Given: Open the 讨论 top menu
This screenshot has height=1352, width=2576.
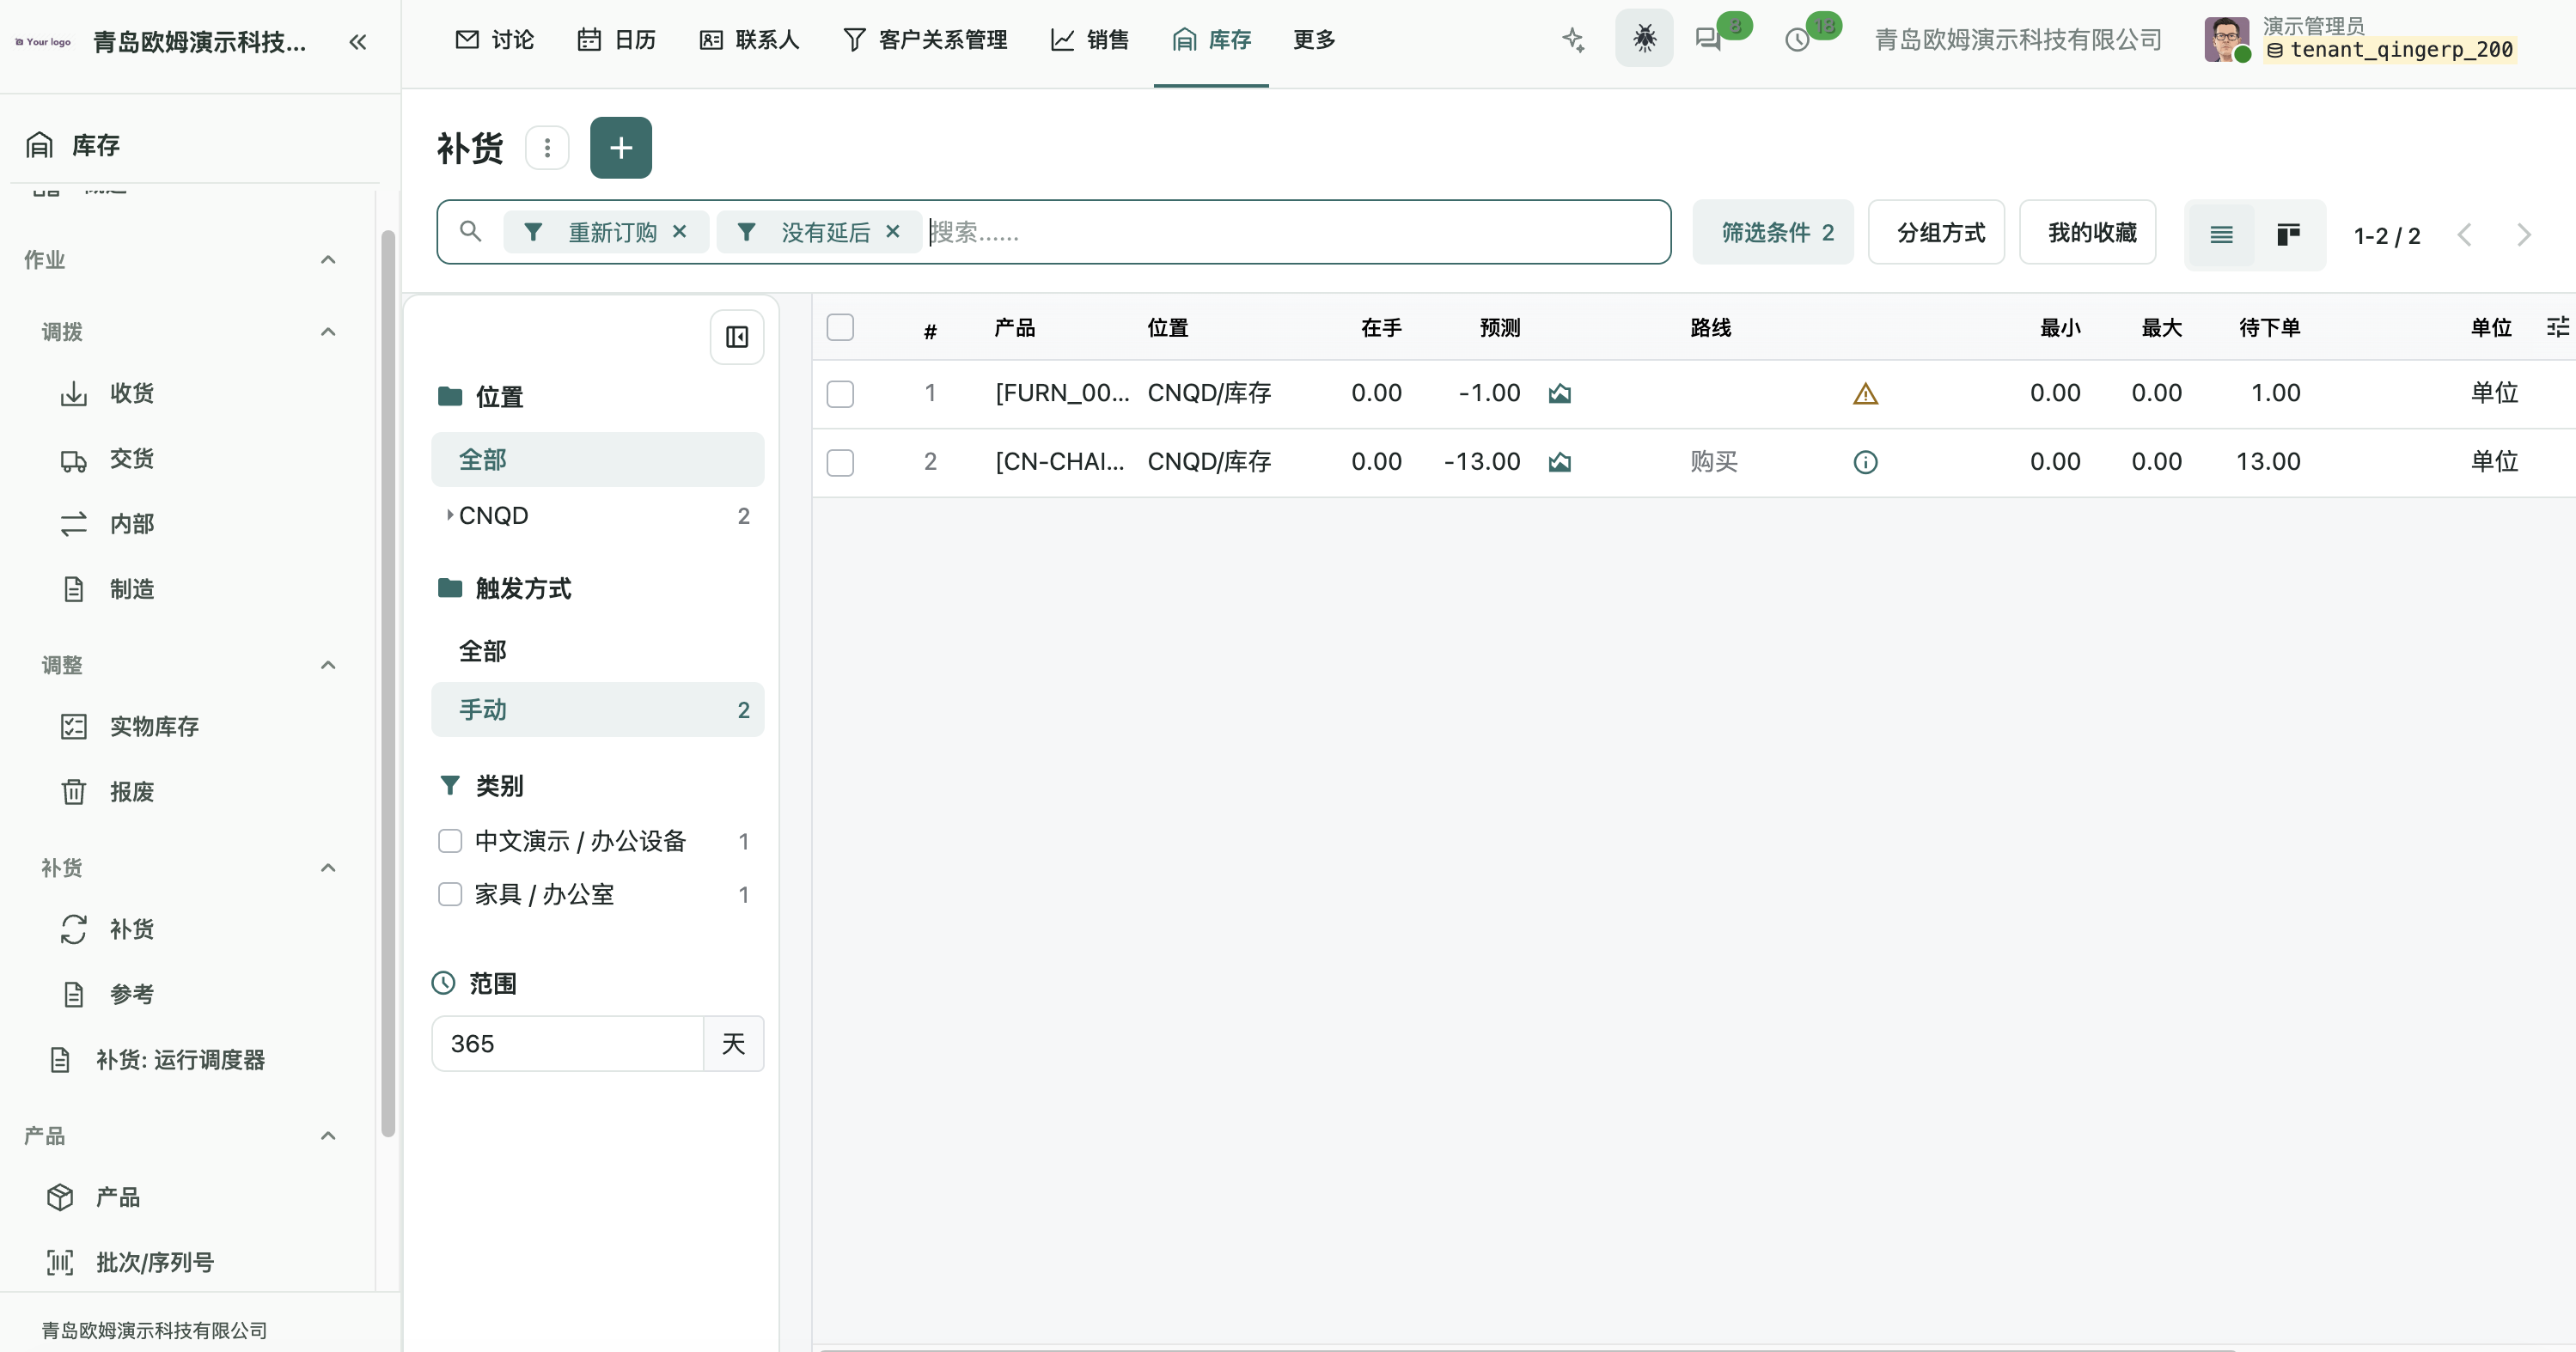Looking at the screenshot, I should coord(495,39).
